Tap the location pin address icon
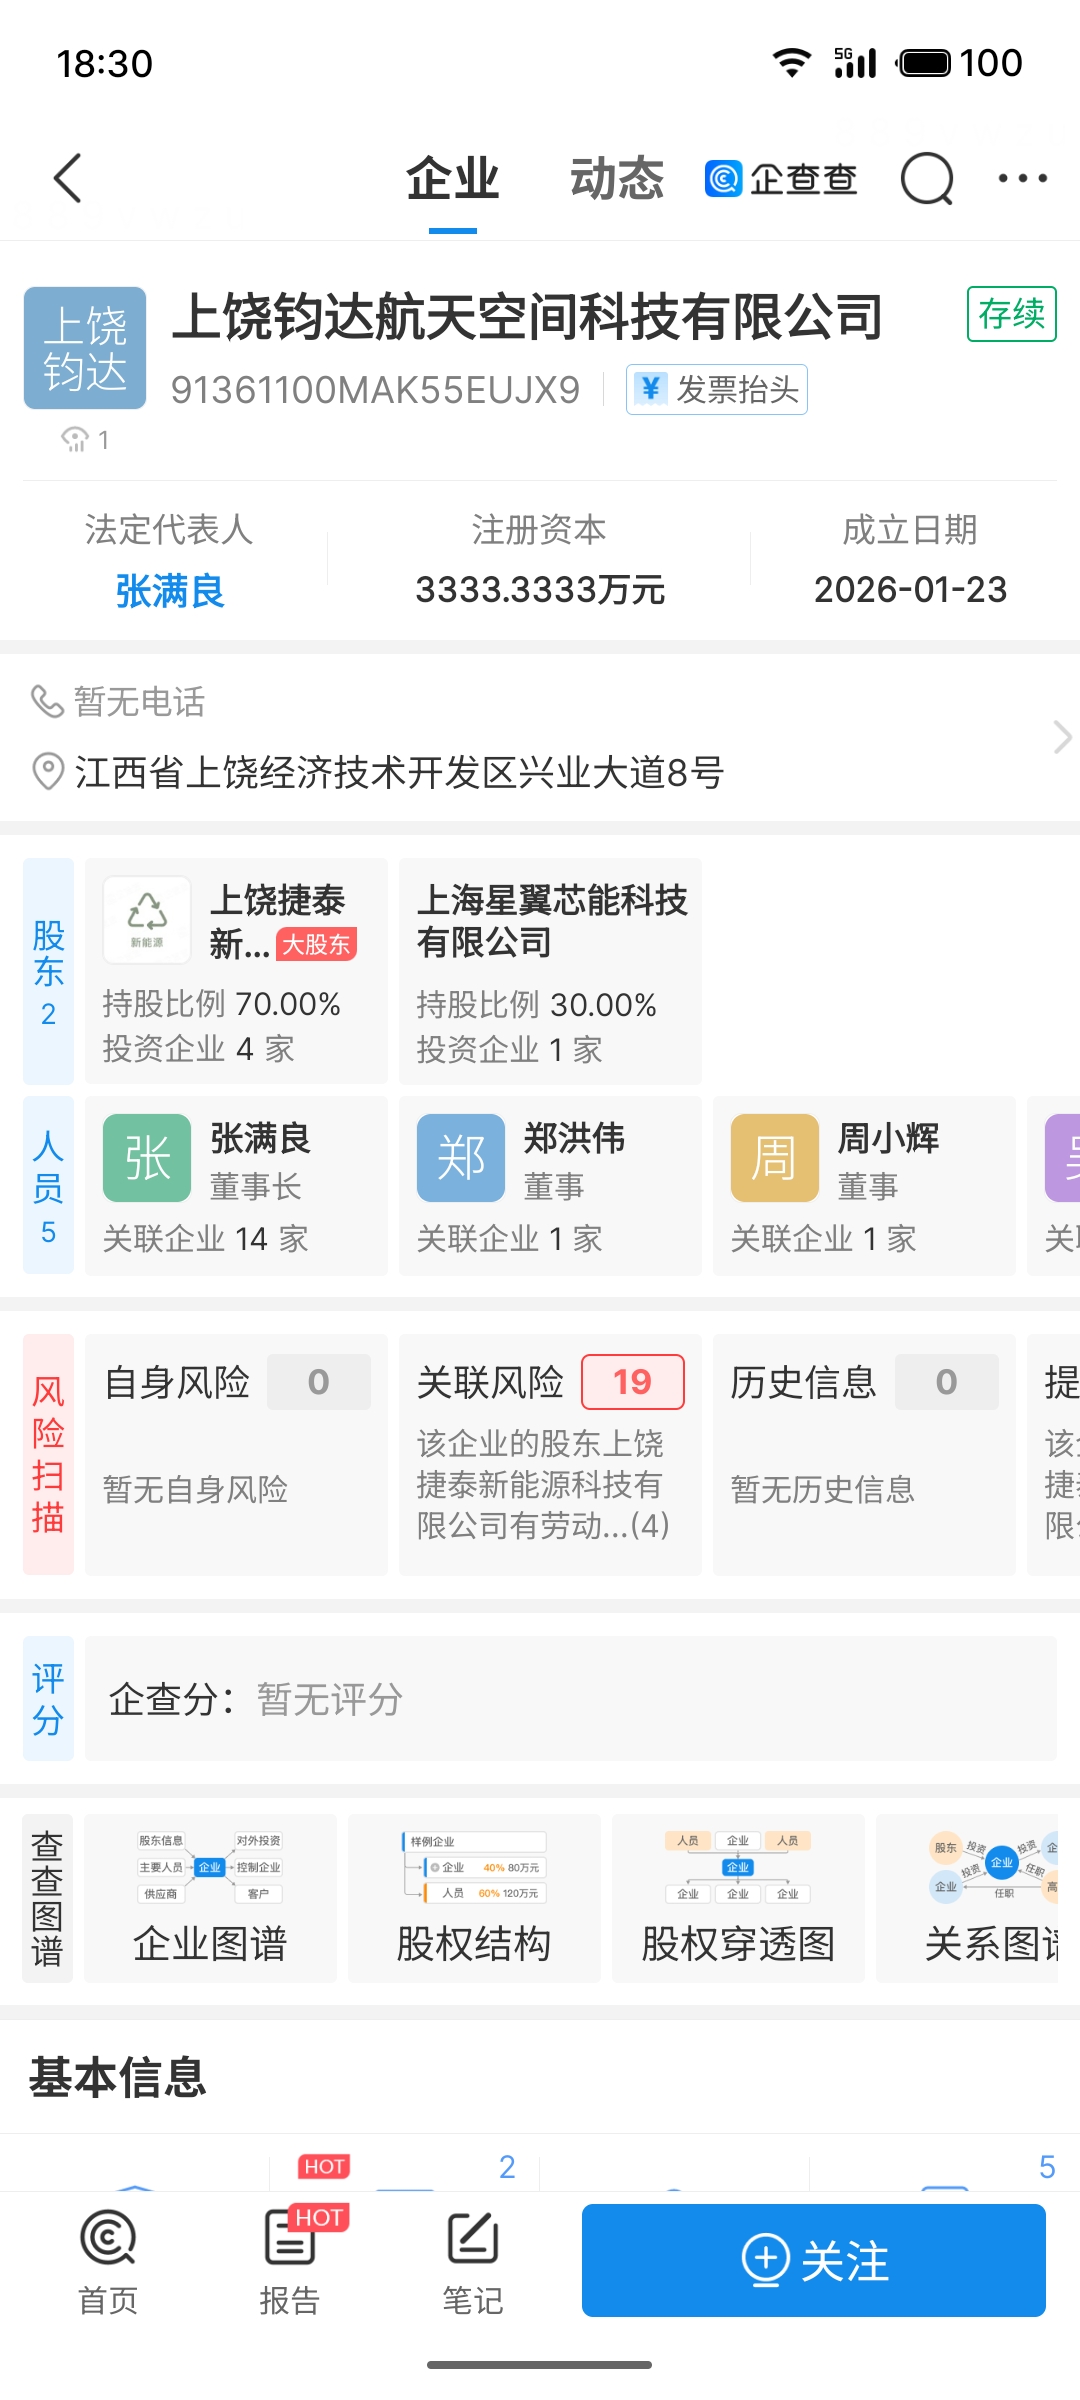 click(x=47, y=772)
